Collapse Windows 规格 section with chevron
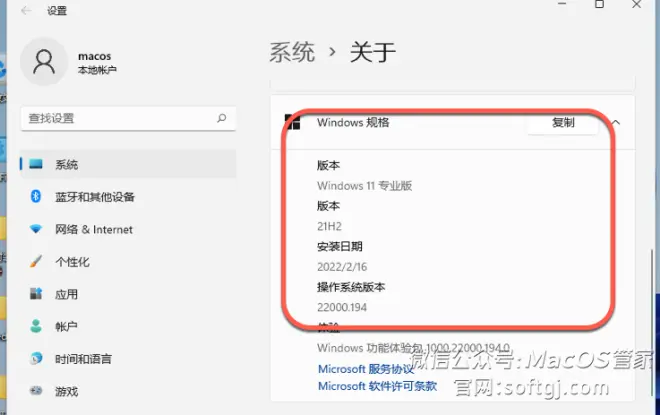This screenshot has width=660, height=415. click(x=615, y=122)
